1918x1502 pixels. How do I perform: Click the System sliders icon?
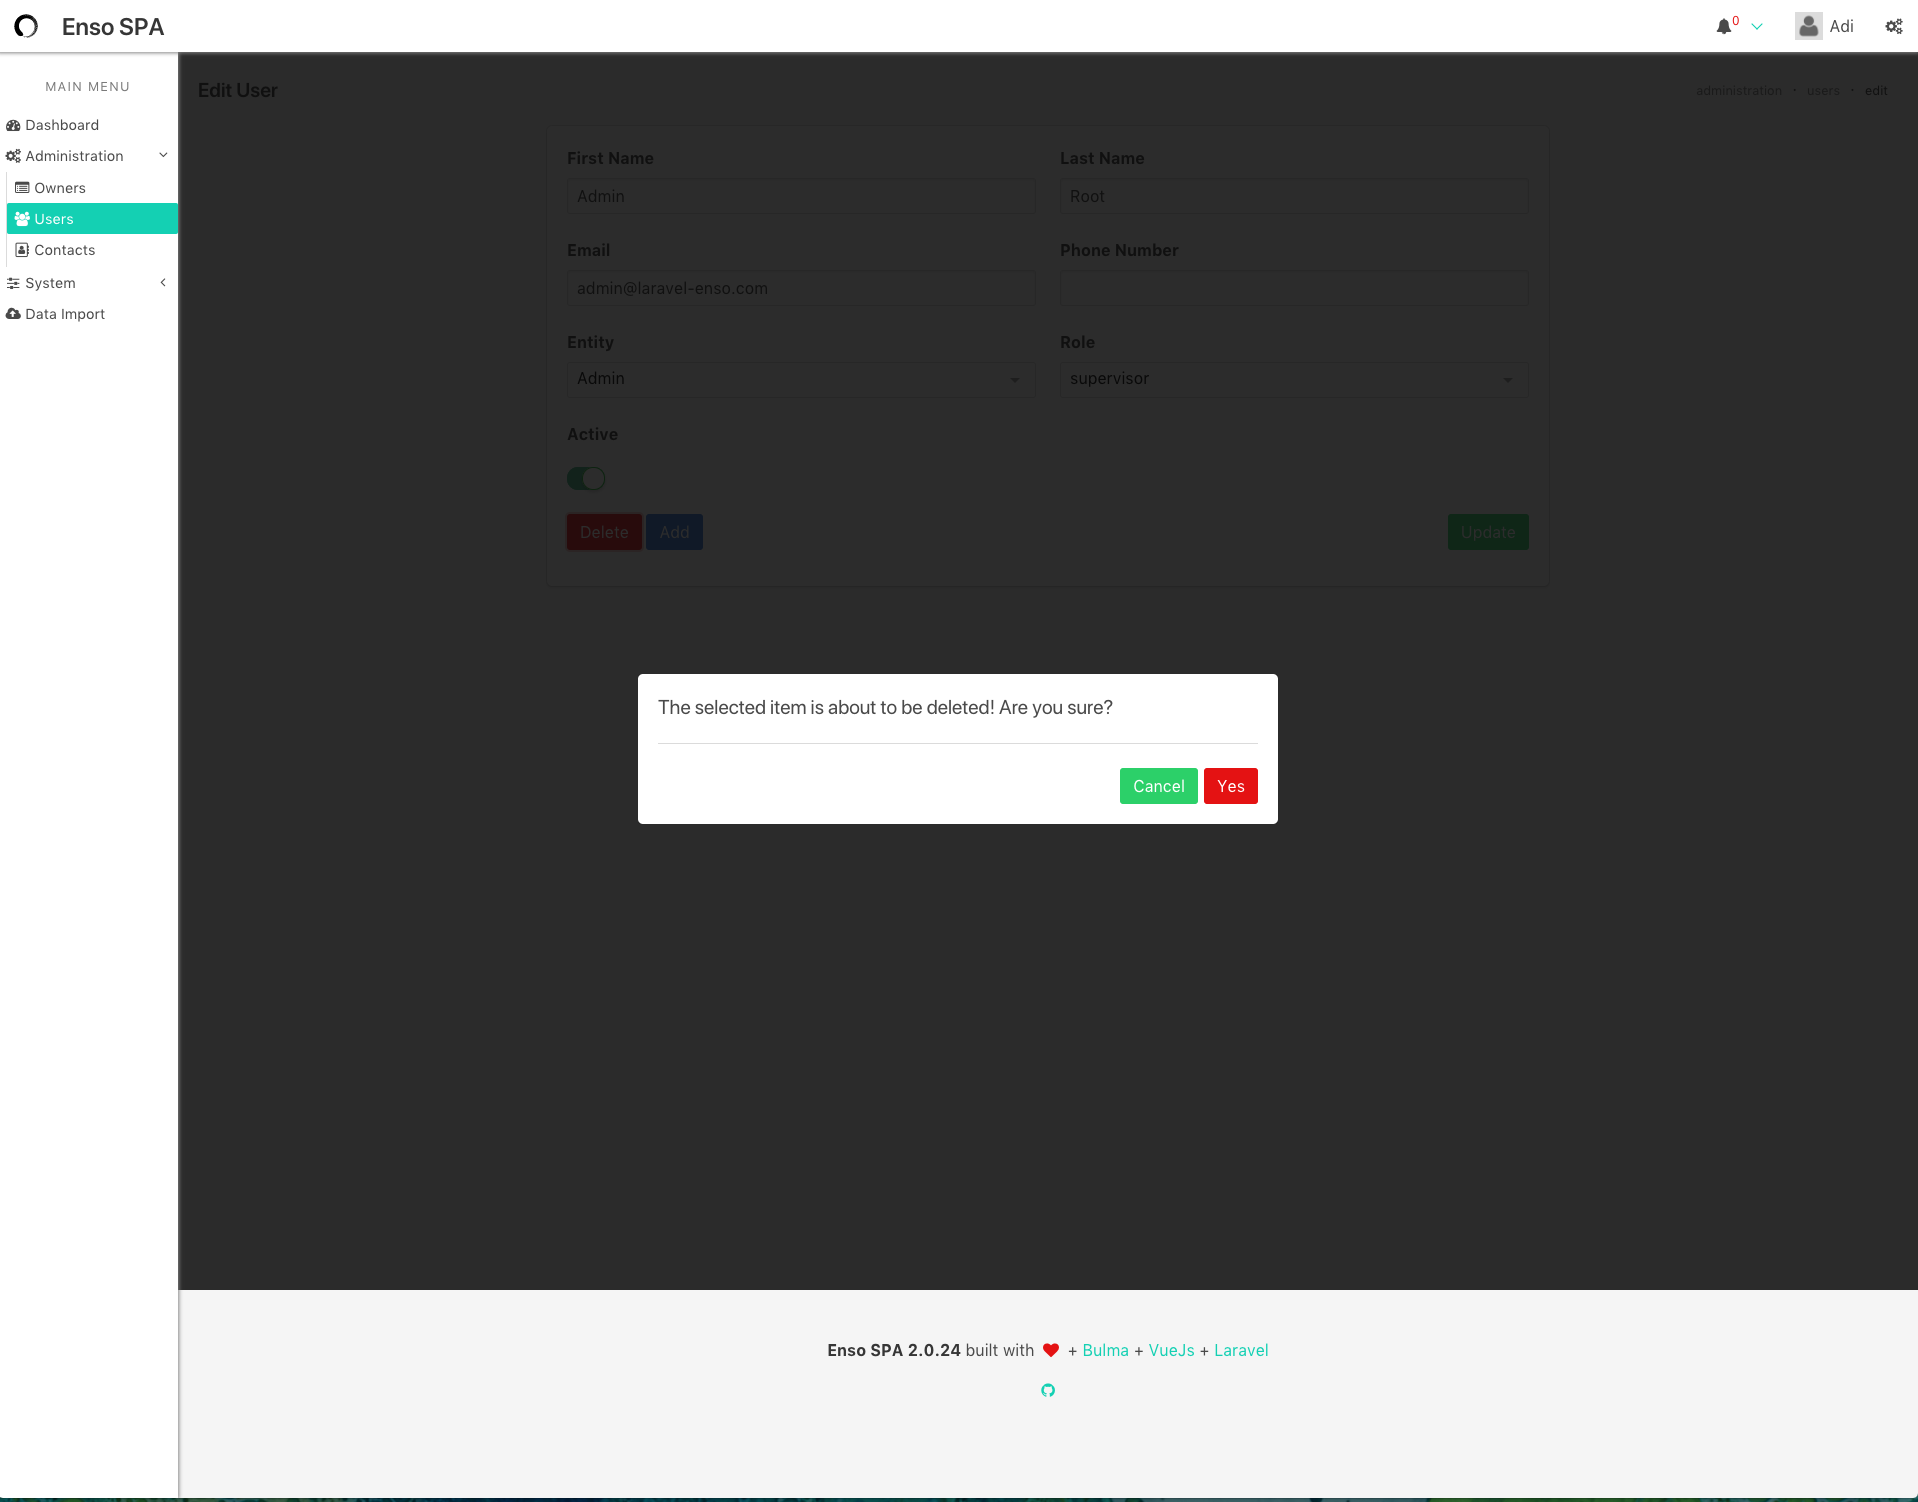point(13,283)
